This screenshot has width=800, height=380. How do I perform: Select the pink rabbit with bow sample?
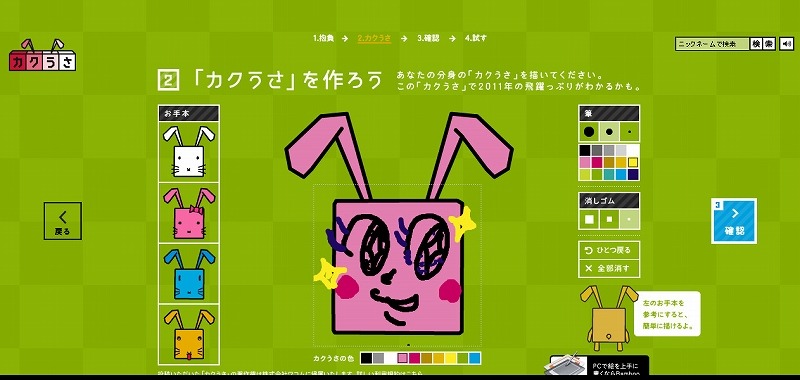(x=189, y=213)
